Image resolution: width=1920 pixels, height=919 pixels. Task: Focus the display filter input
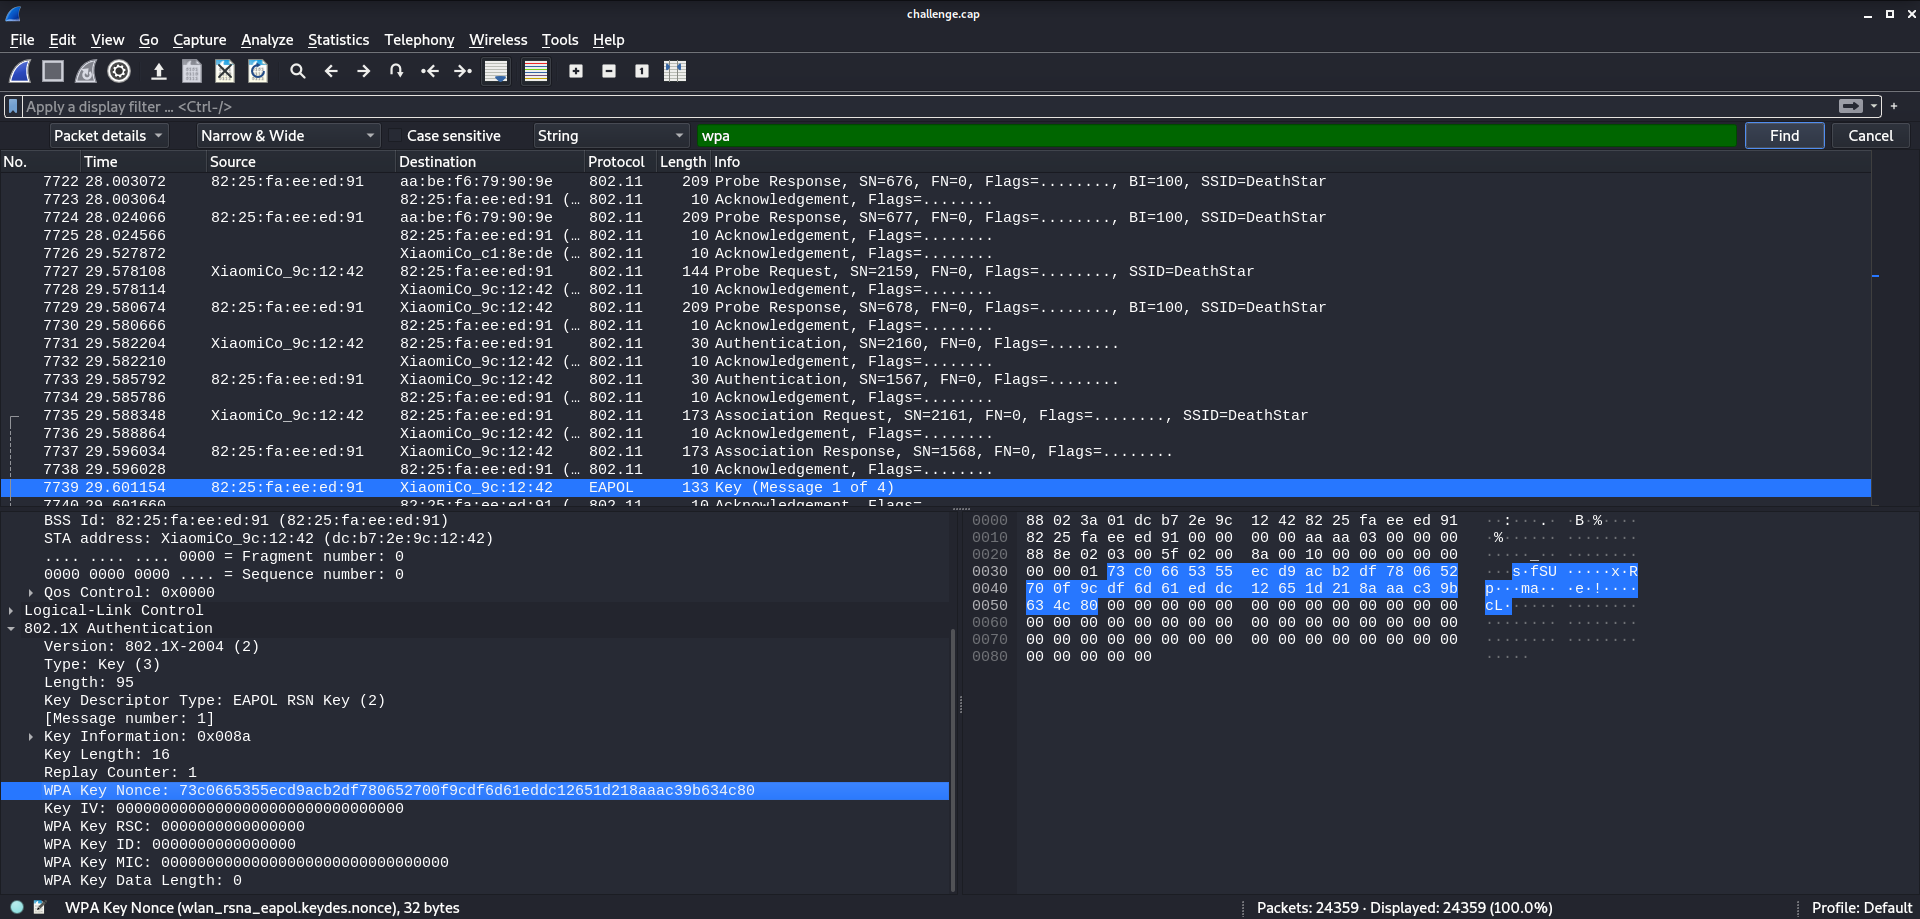click(x=930, y=106)
